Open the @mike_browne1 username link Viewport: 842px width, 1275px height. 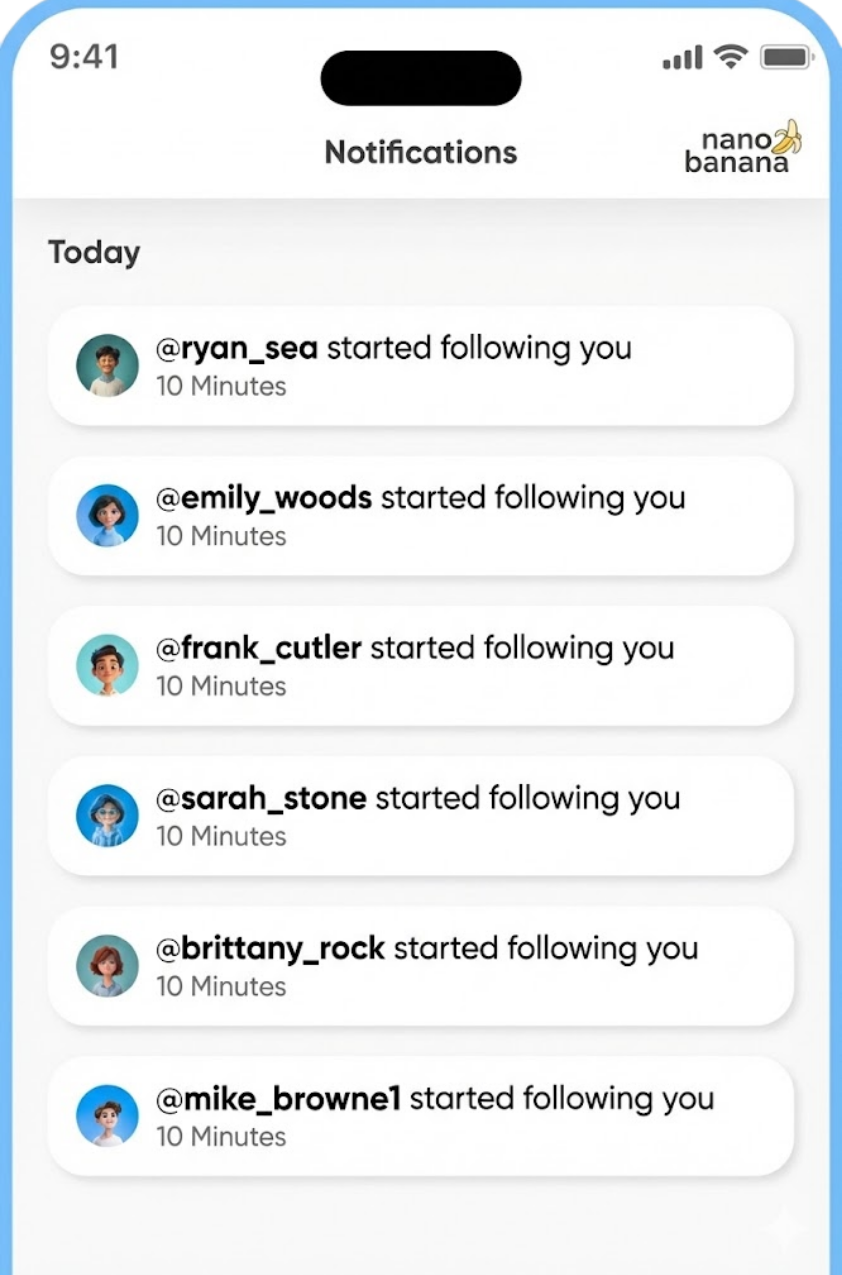coord(278,1099)
